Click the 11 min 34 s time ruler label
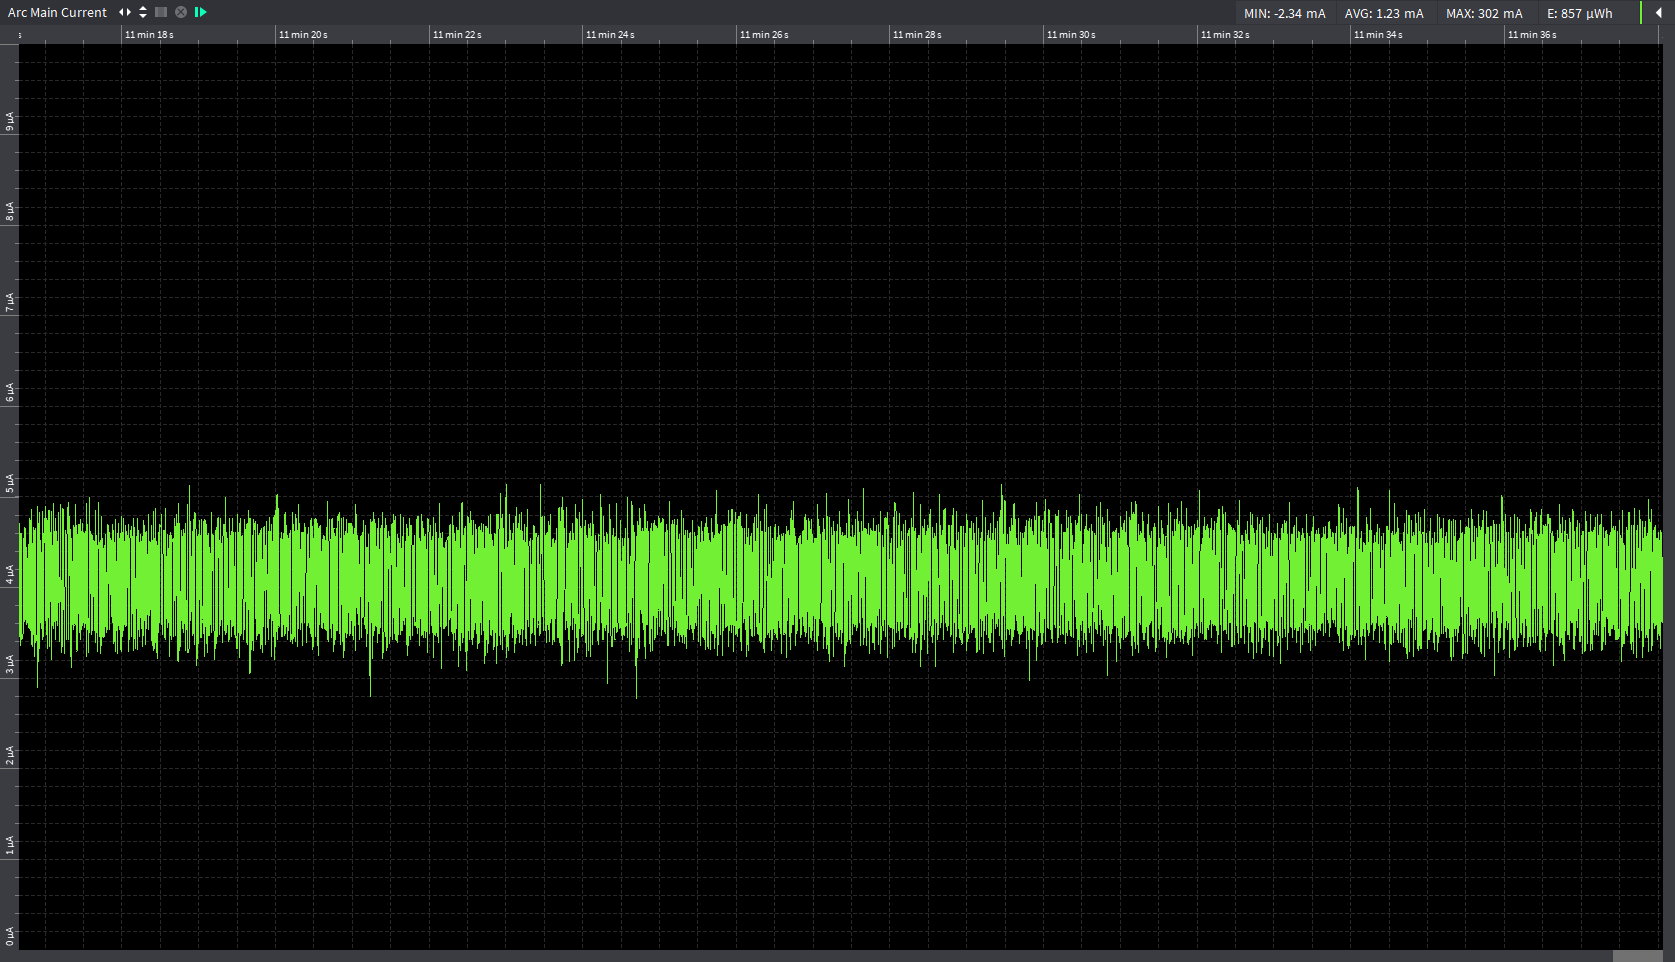The height and width of the screenshot is (962, 1675). [1378, 35]
